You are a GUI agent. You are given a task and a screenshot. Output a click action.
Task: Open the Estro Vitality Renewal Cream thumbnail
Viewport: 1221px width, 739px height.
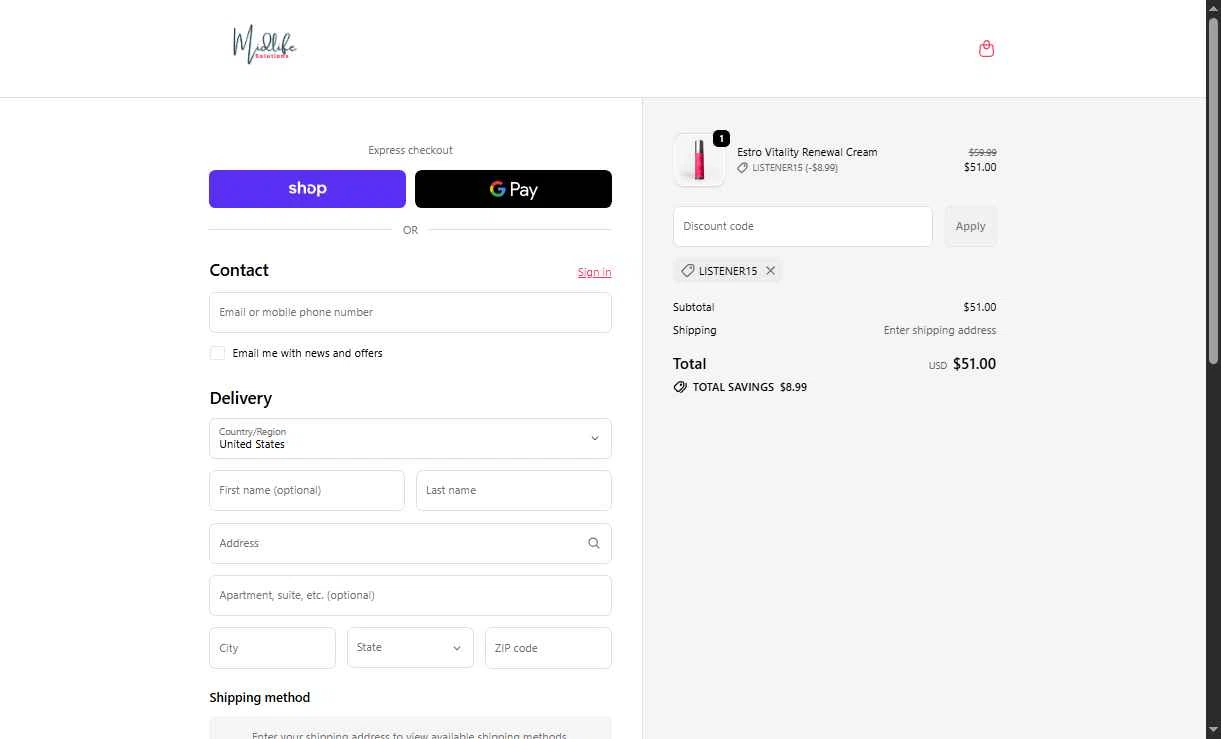tap(699, 160)
